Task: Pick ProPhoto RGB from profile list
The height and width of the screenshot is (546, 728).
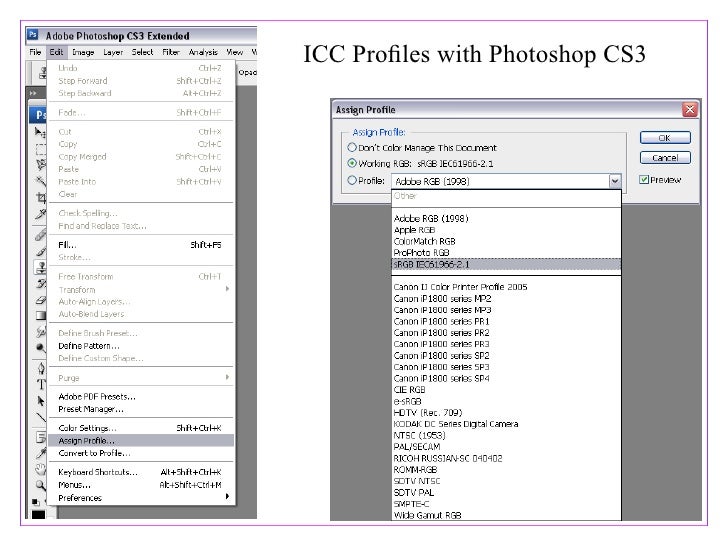Action: click(506, 253)
